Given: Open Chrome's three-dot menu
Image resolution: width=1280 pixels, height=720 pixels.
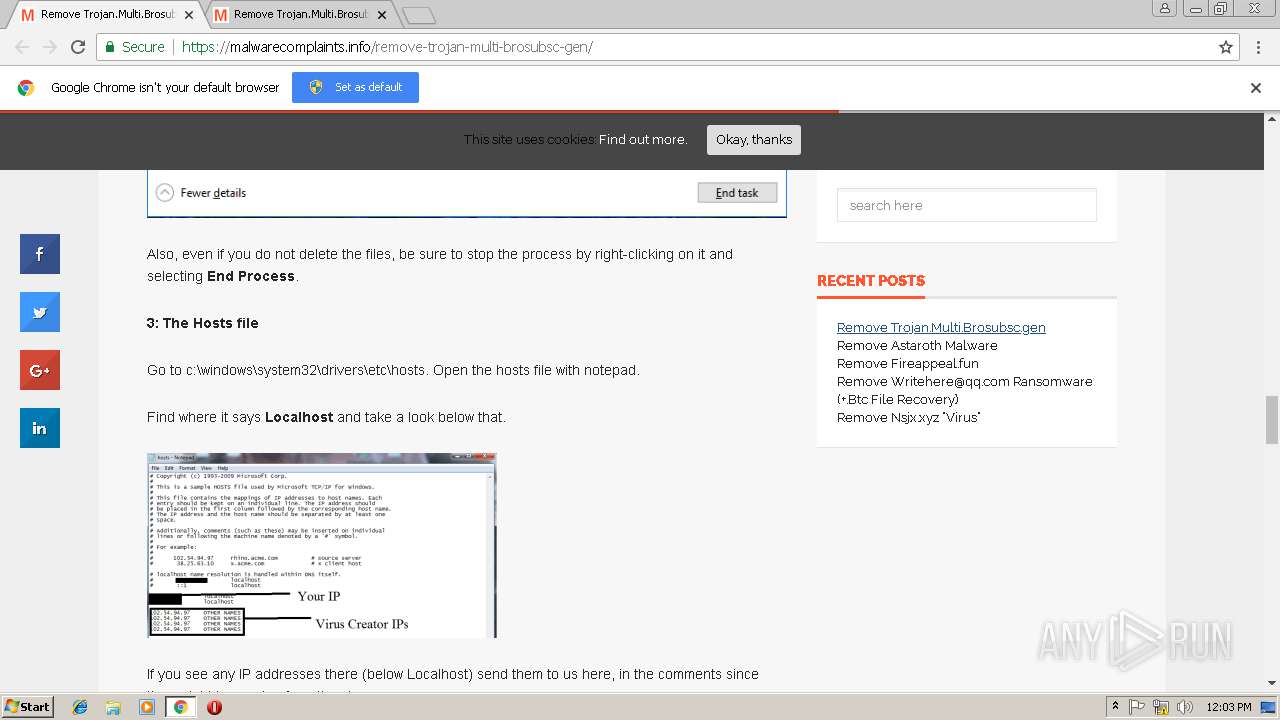Looking at the screenshot, I should (x=1259, y=47).
